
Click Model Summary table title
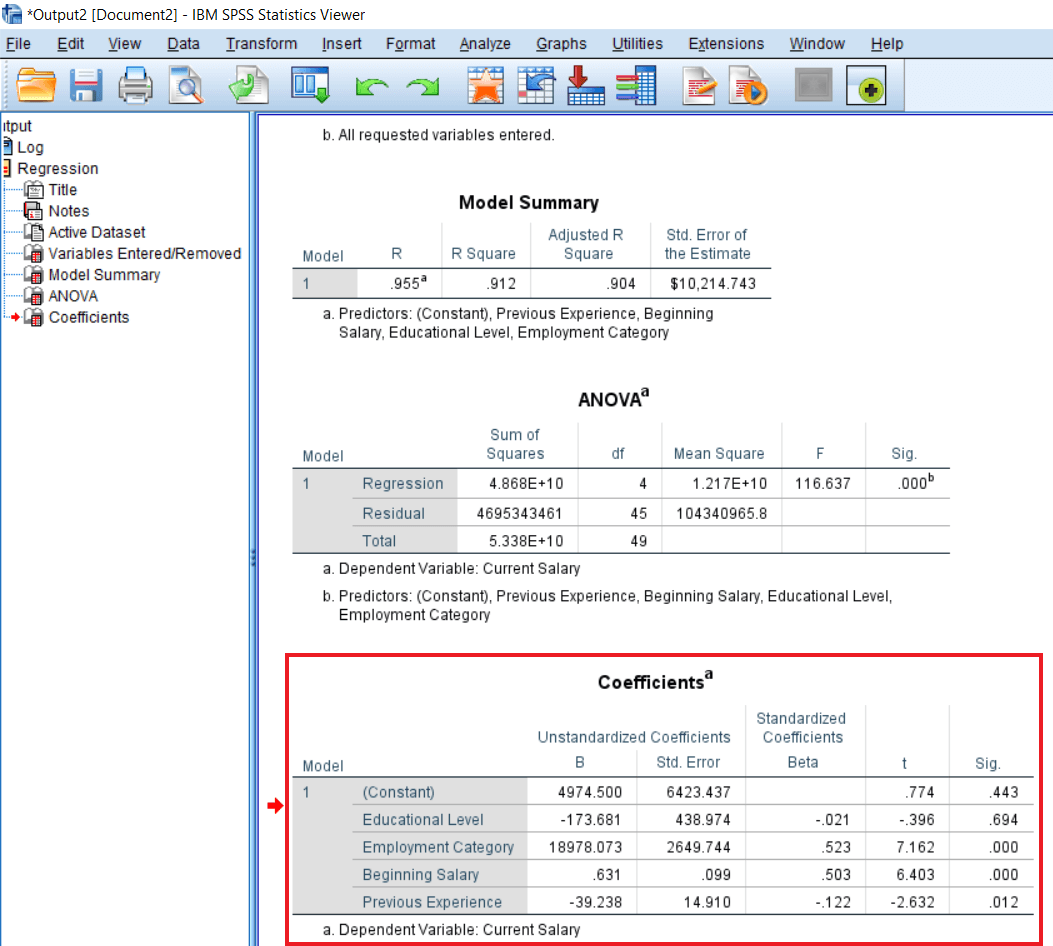tap(529, 203)
